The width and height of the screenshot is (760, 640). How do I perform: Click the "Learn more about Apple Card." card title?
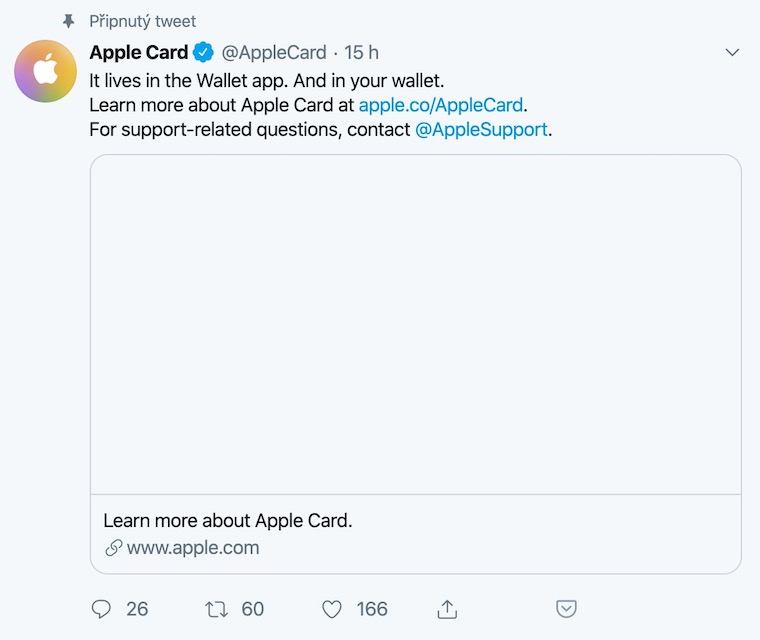click(228, 521)
